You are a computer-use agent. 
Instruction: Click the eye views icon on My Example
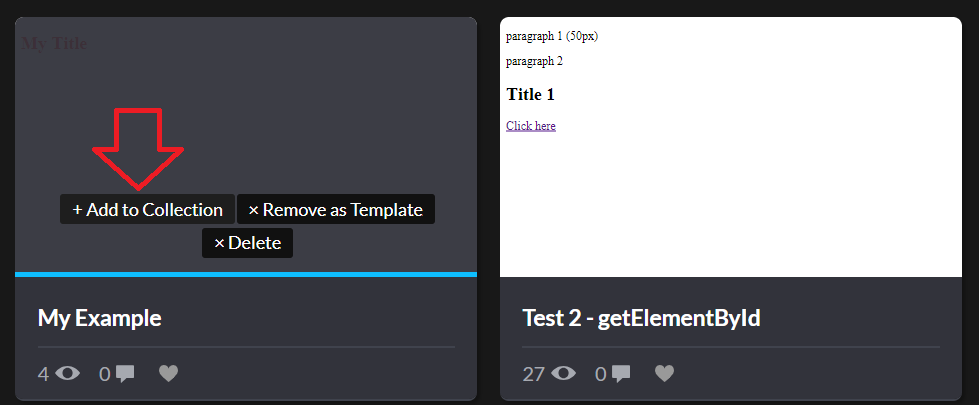(67, 373)
